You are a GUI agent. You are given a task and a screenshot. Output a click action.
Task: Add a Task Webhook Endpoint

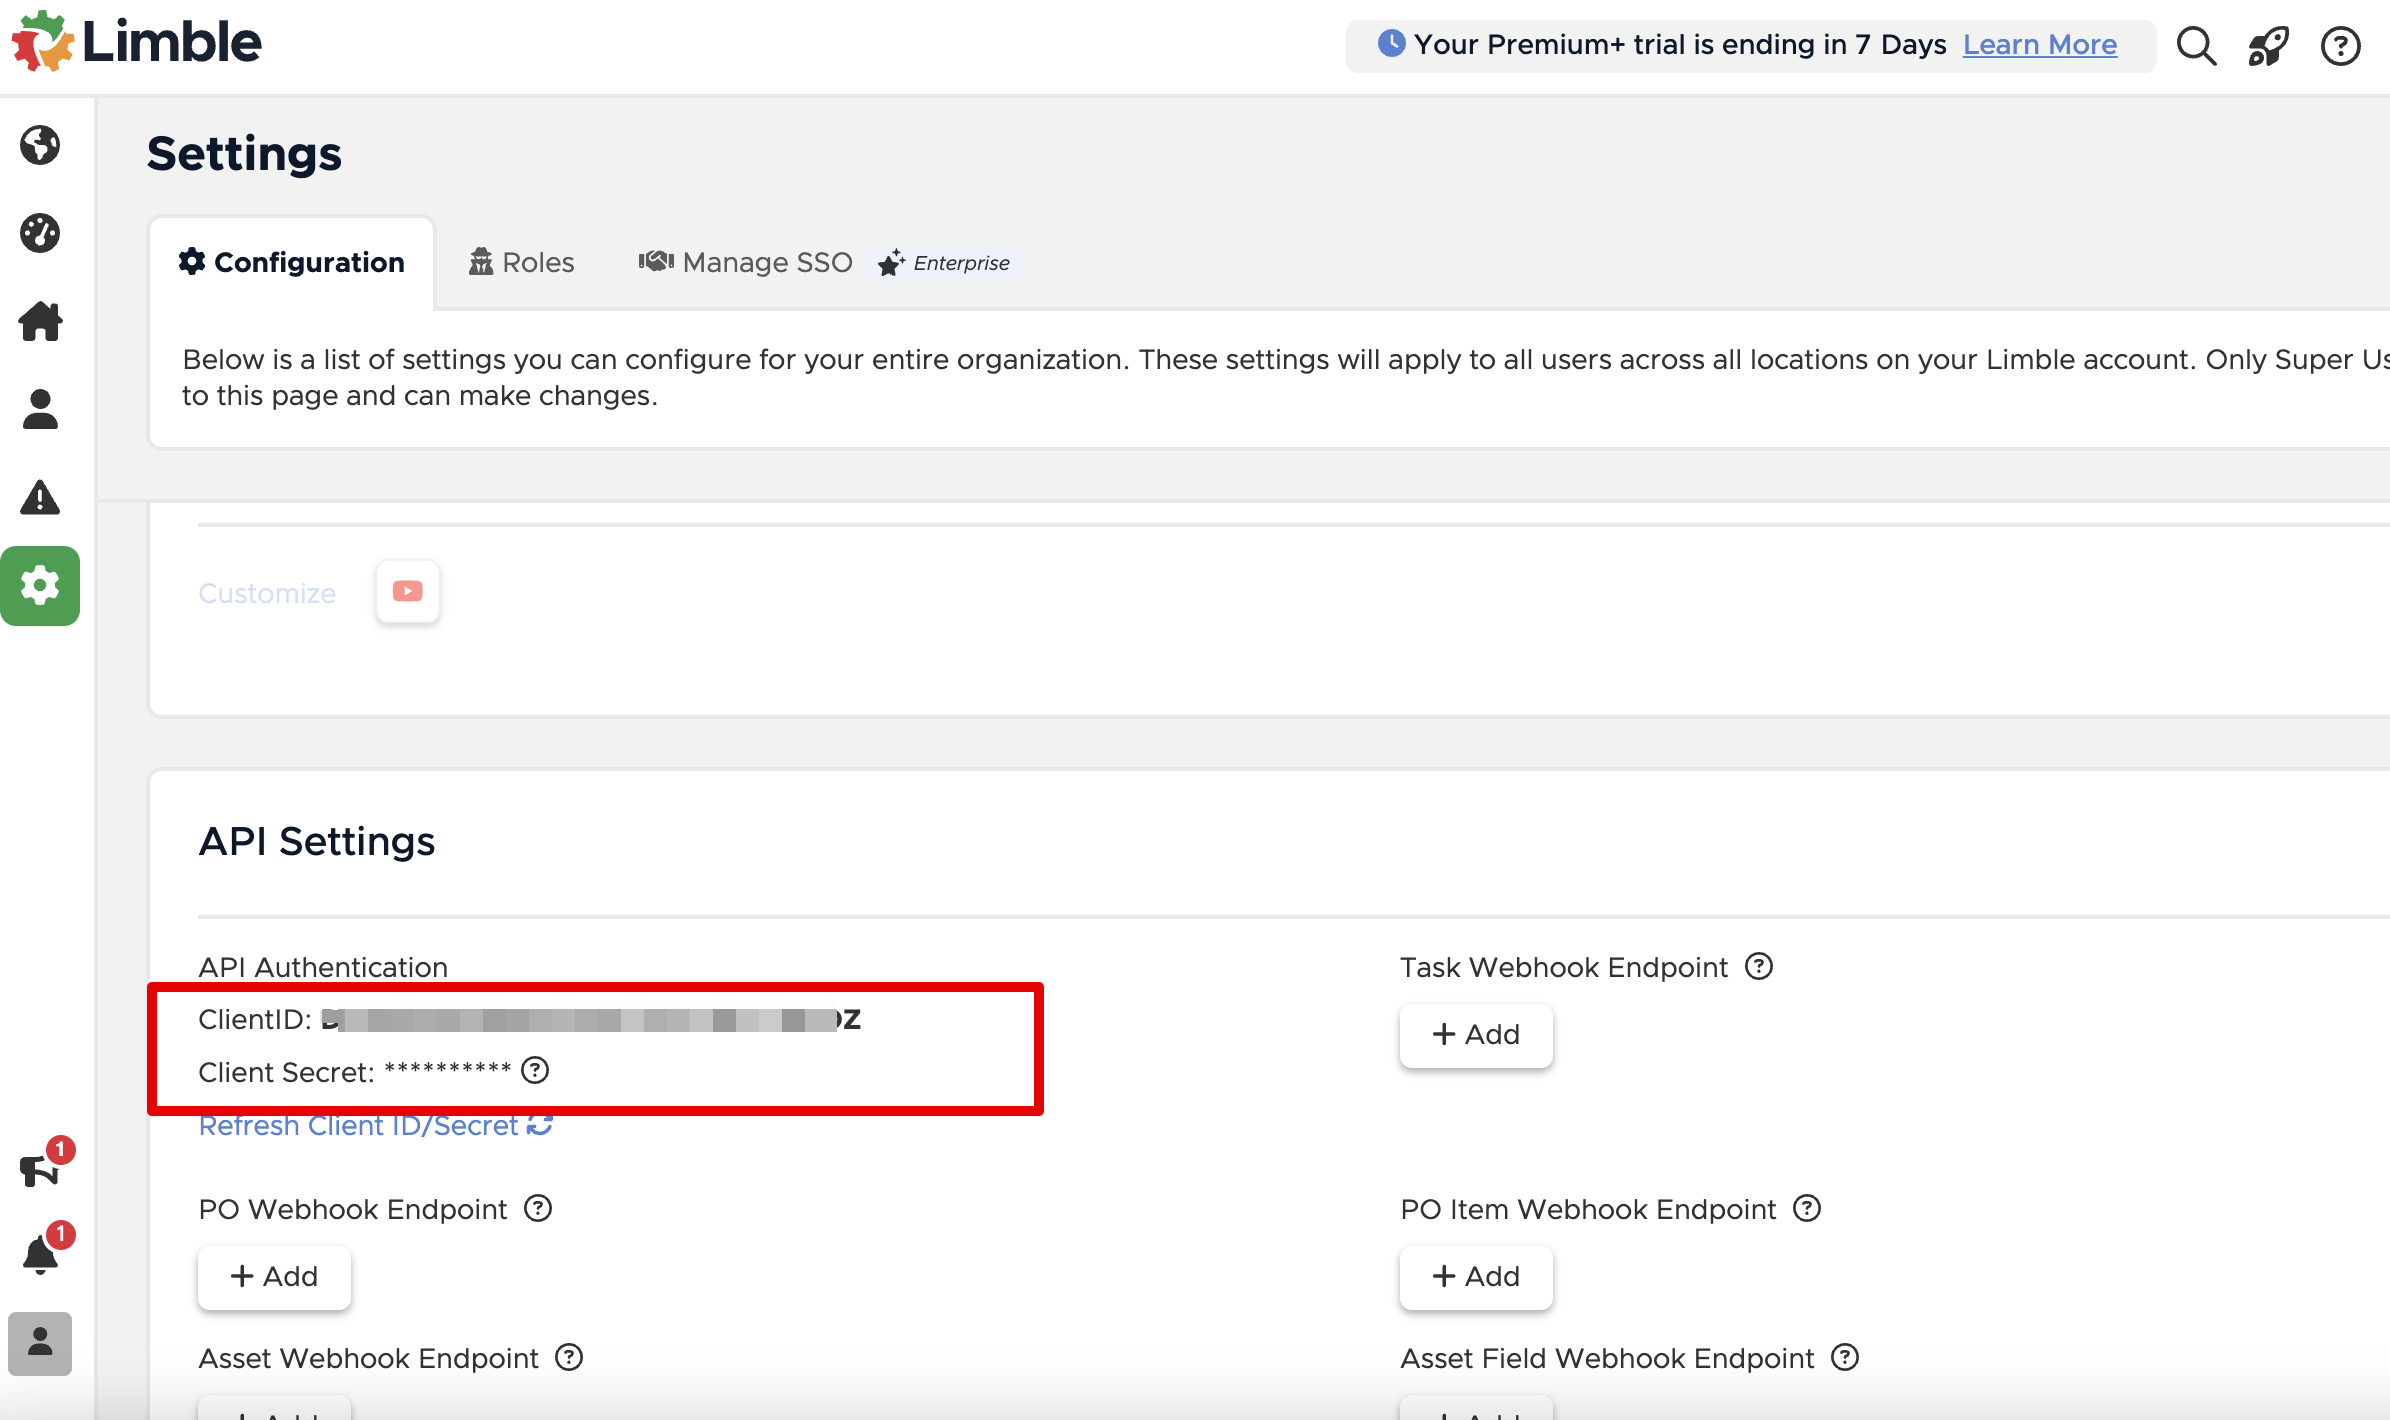point(1475,1035)
